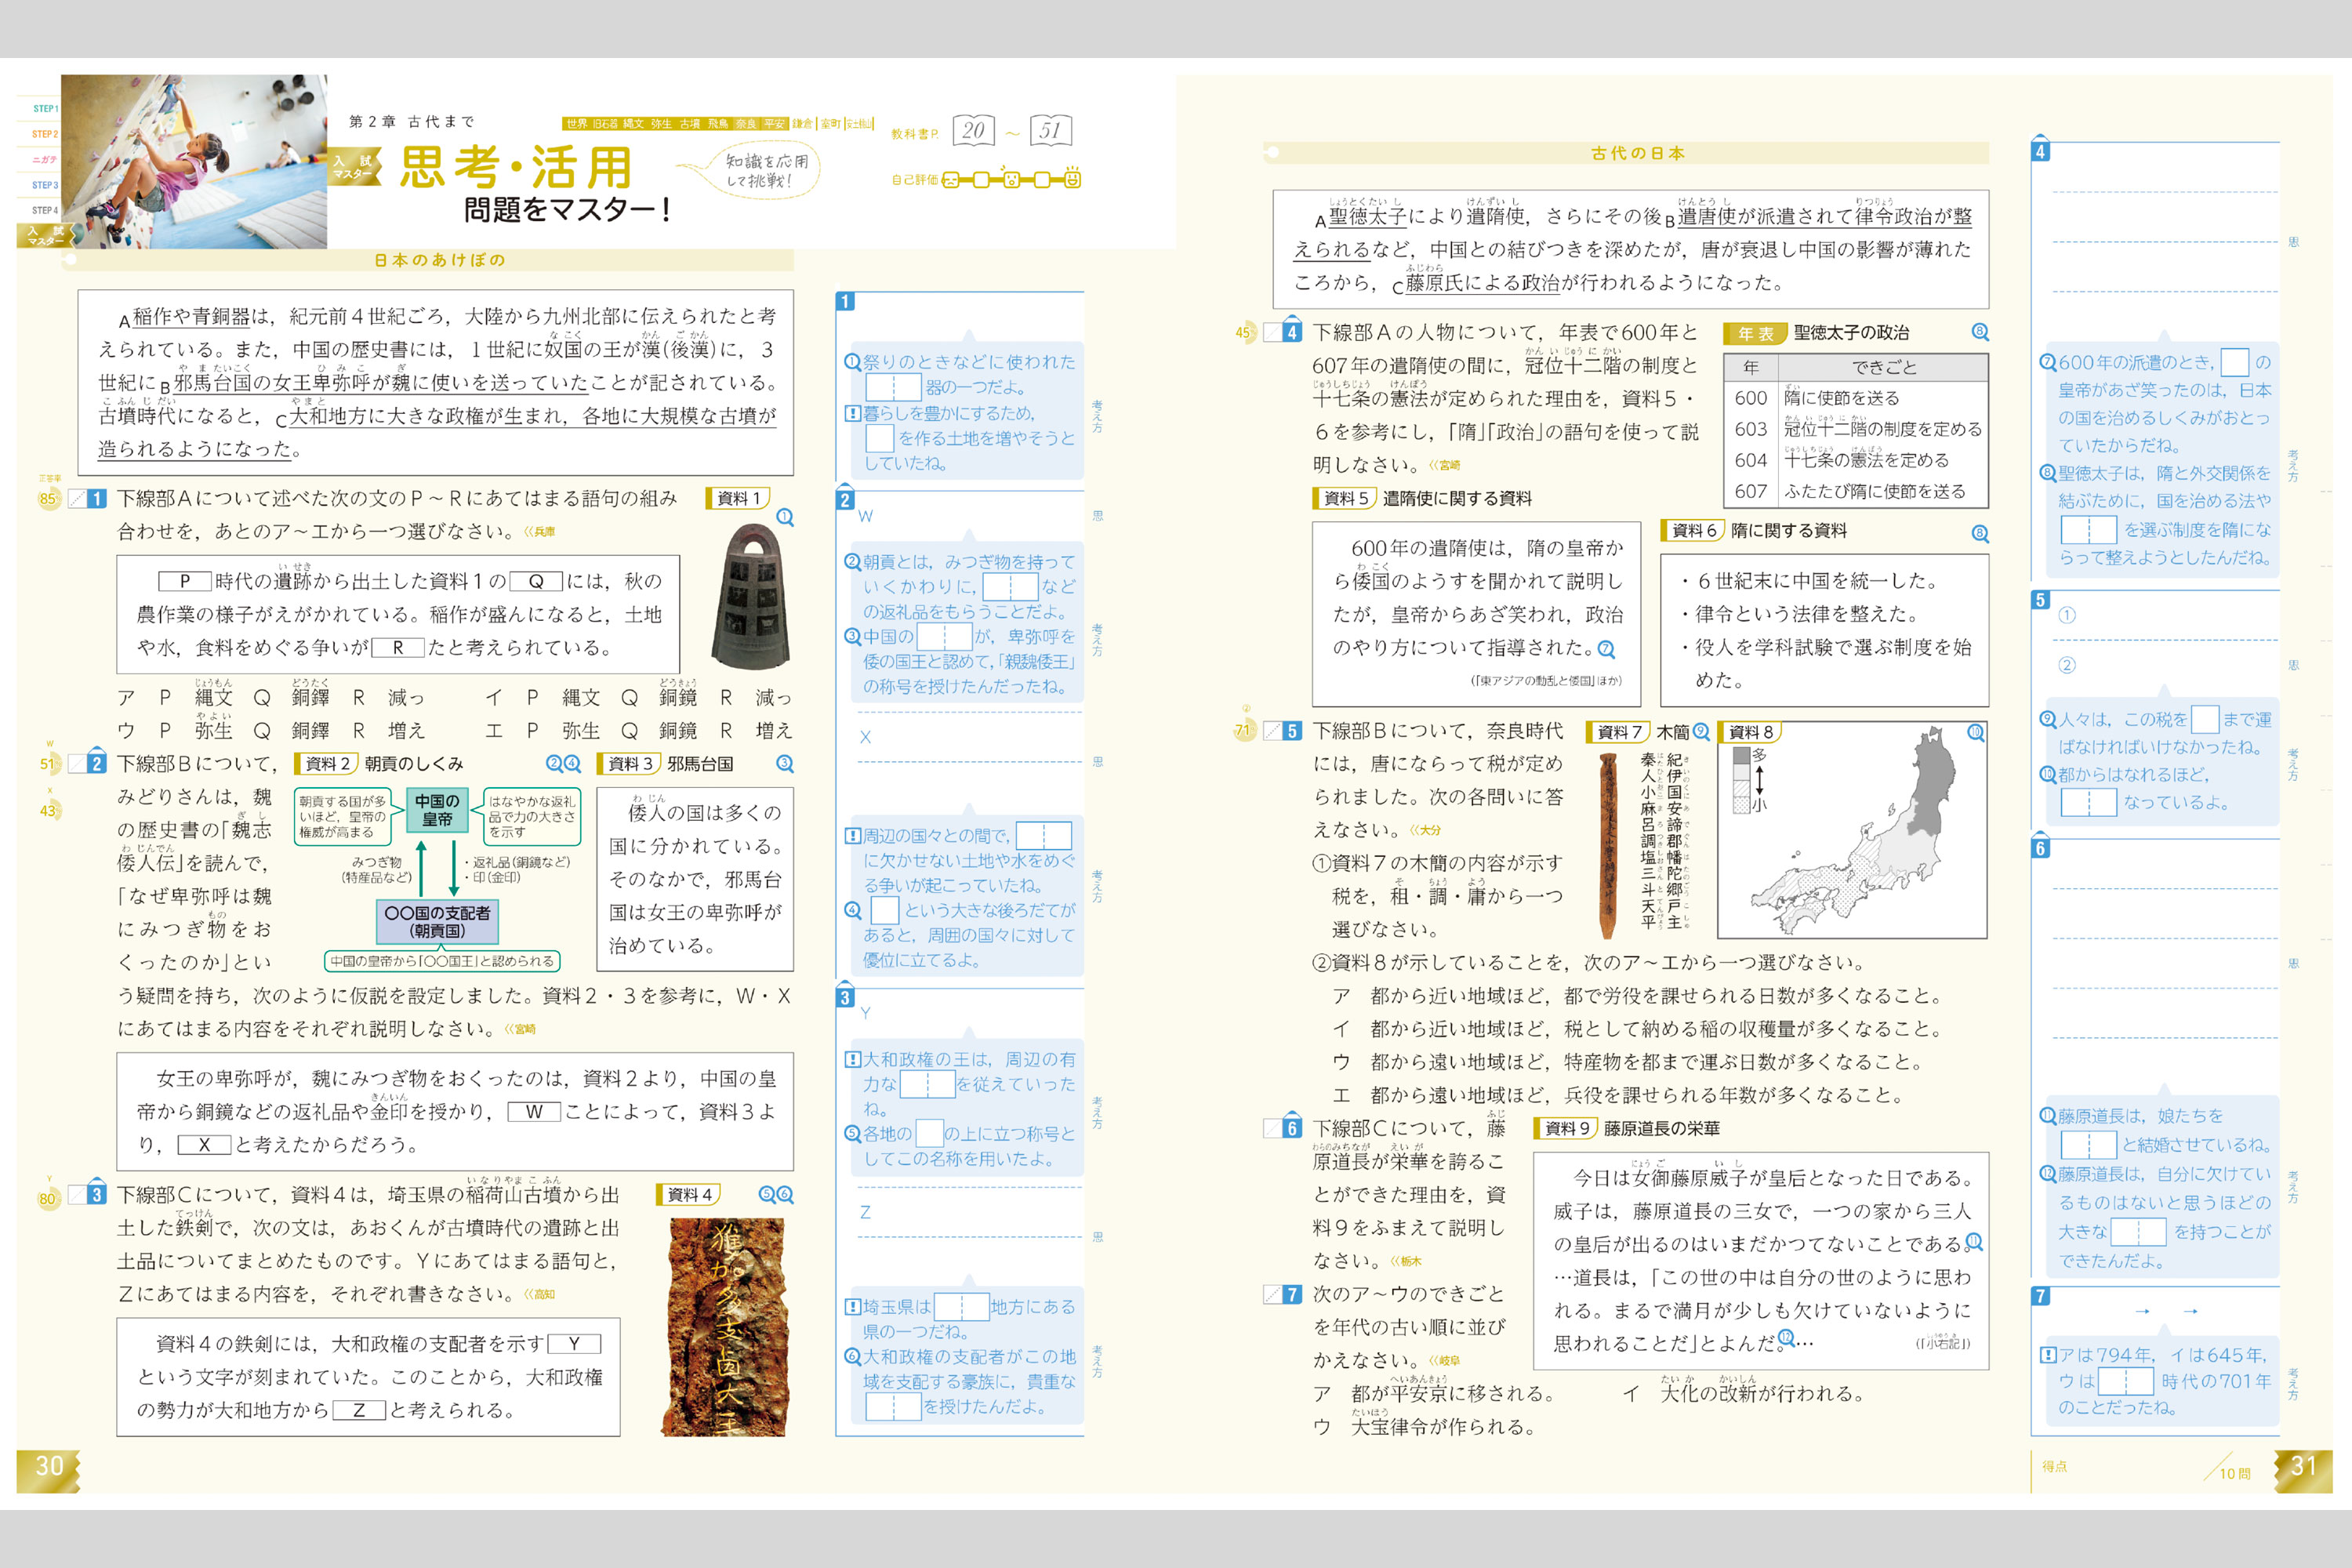Tick the checkbox beside question 3 下線部C

click(x=76, y=1195)
